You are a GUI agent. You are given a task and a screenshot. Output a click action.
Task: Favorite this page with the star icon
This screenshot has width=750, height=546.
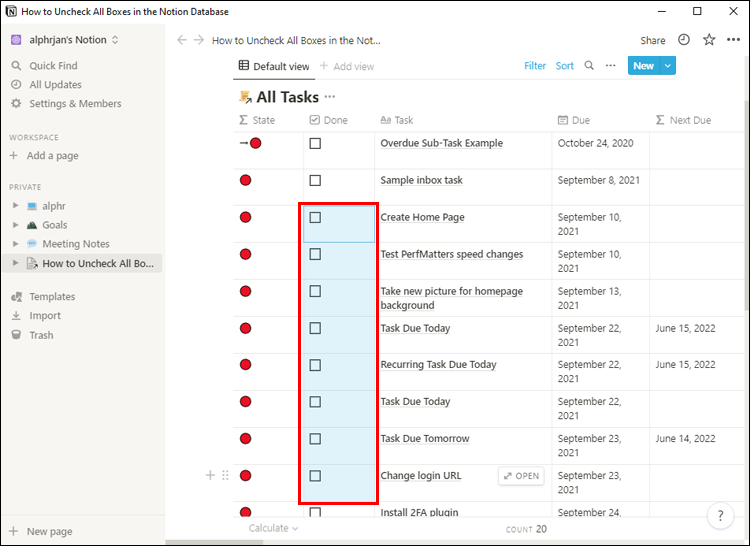coord(709,40)
